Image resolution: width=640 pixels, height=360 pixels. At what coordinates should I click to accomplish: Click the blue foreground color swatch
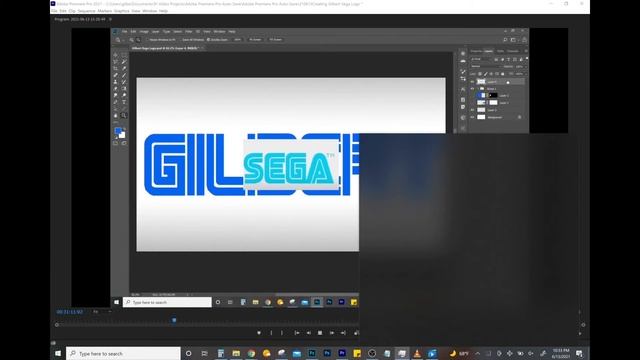coord(118,131)
